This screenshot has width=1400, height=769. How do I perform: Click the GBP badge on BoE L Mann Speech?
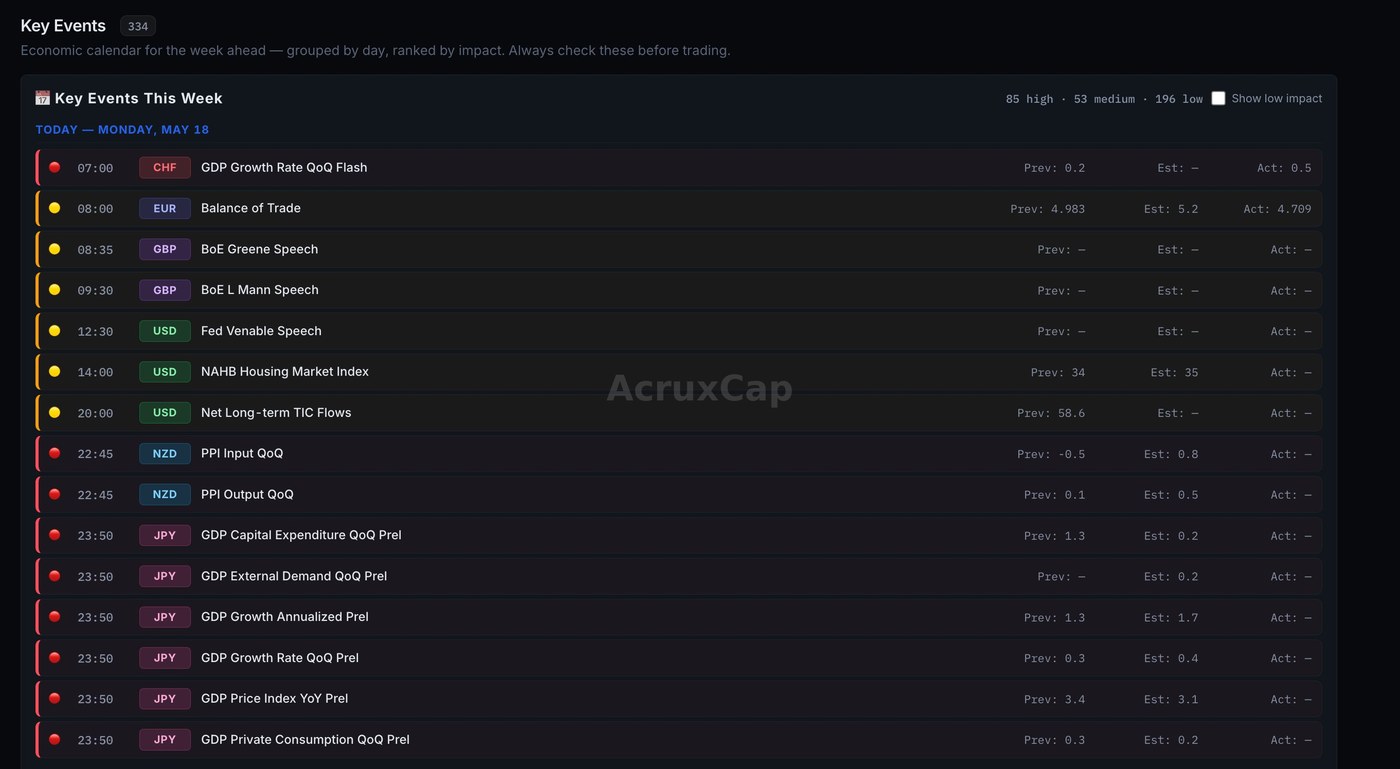tap(165, 290)
